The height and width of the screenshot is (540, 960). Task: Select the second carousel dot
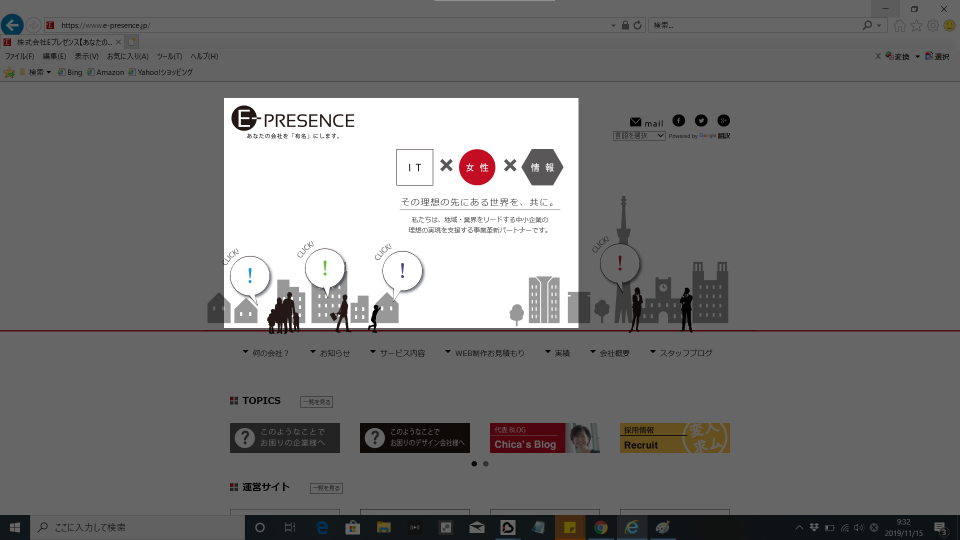486,464
